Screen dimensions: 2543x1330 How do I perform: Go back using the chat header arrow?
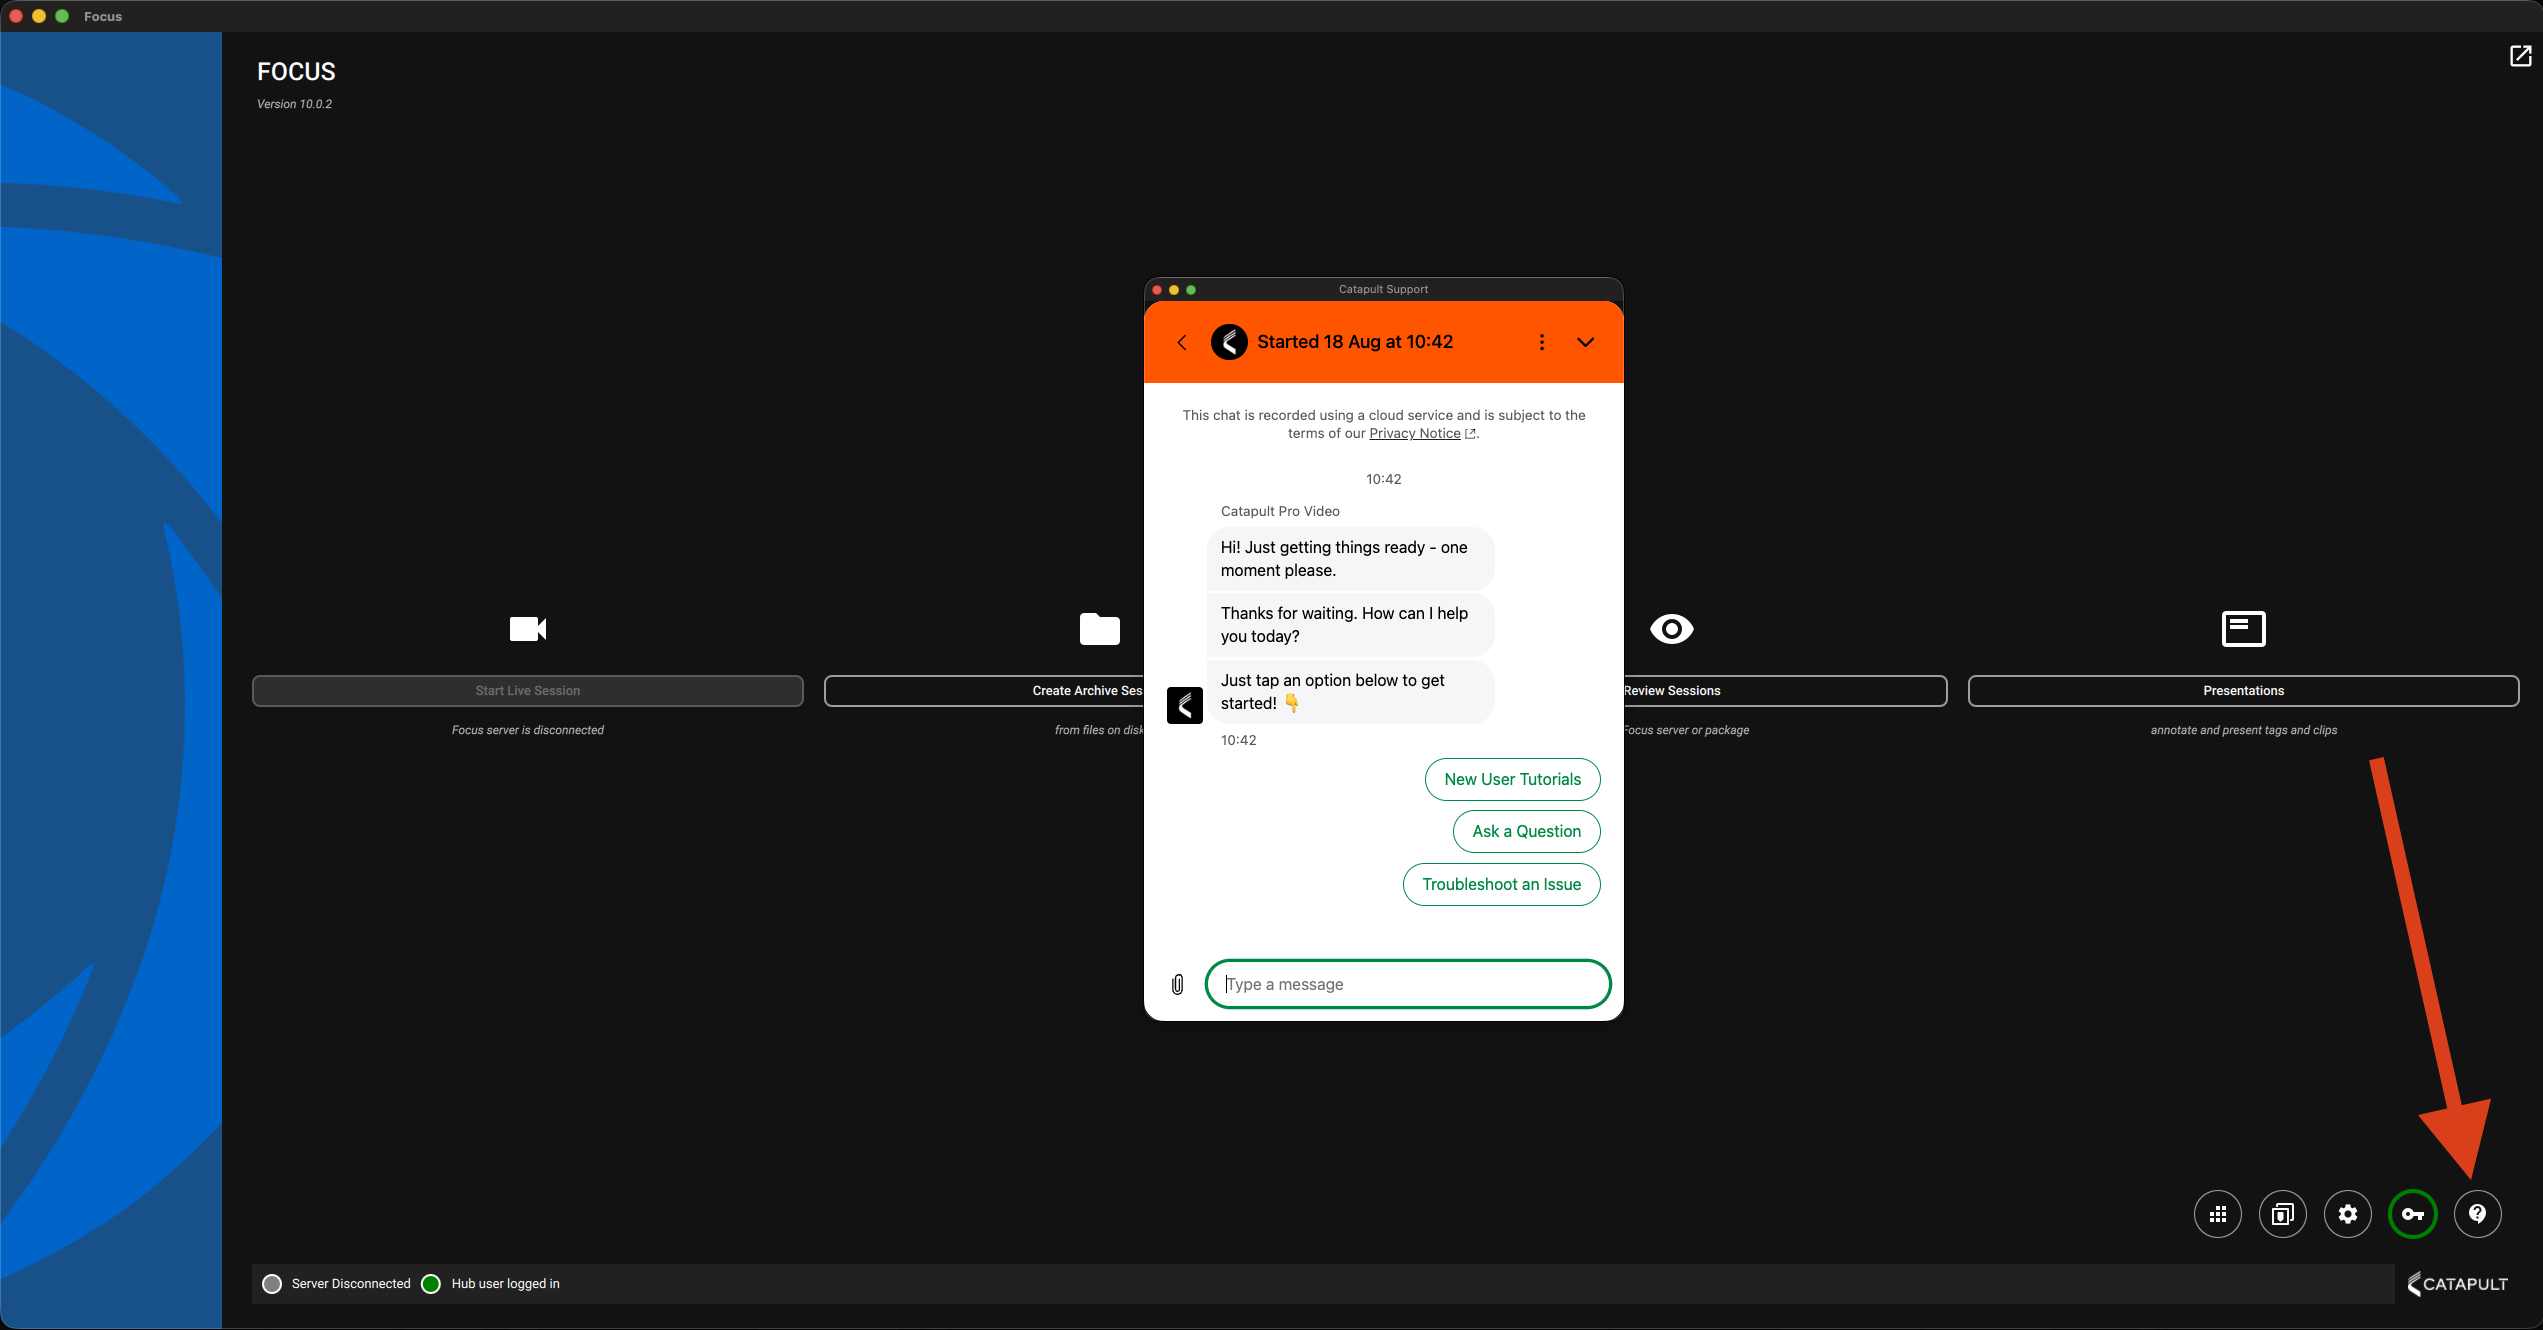[x=1182, y=342]
